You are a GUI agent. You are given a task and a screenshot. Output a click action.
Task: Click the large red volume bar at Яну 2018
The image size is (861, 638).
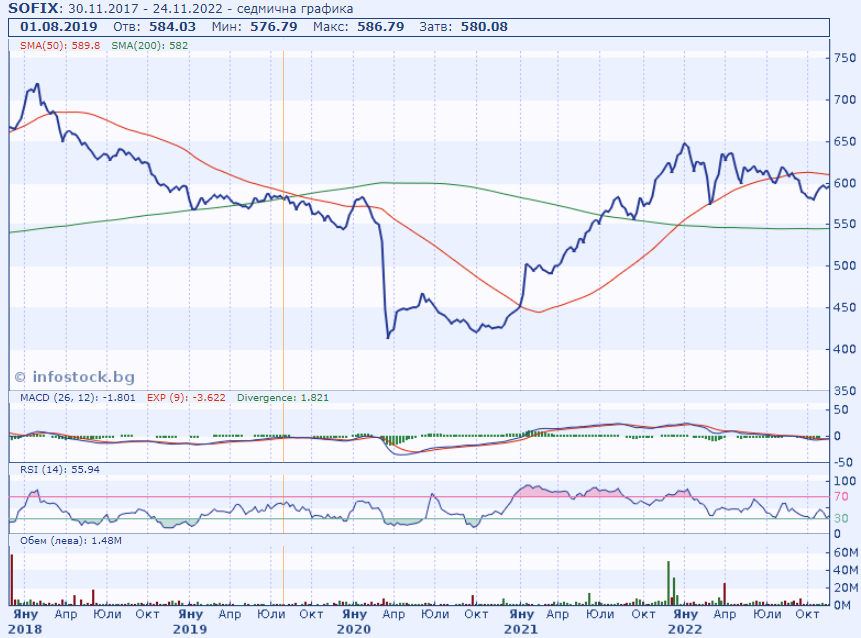[12, 580]
